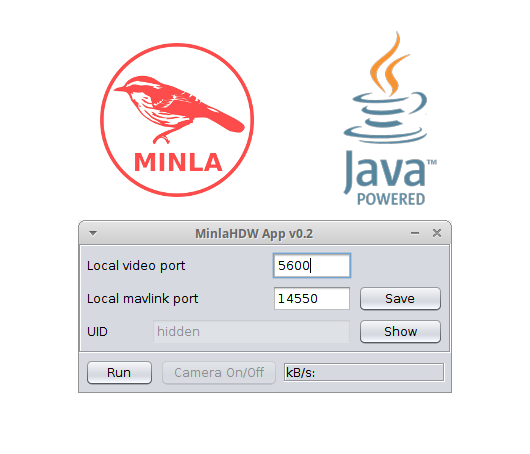Click the POWERED text under Java
Image resolution: width=530 pixels, height=454 pixels.
[x=391, y=199]
